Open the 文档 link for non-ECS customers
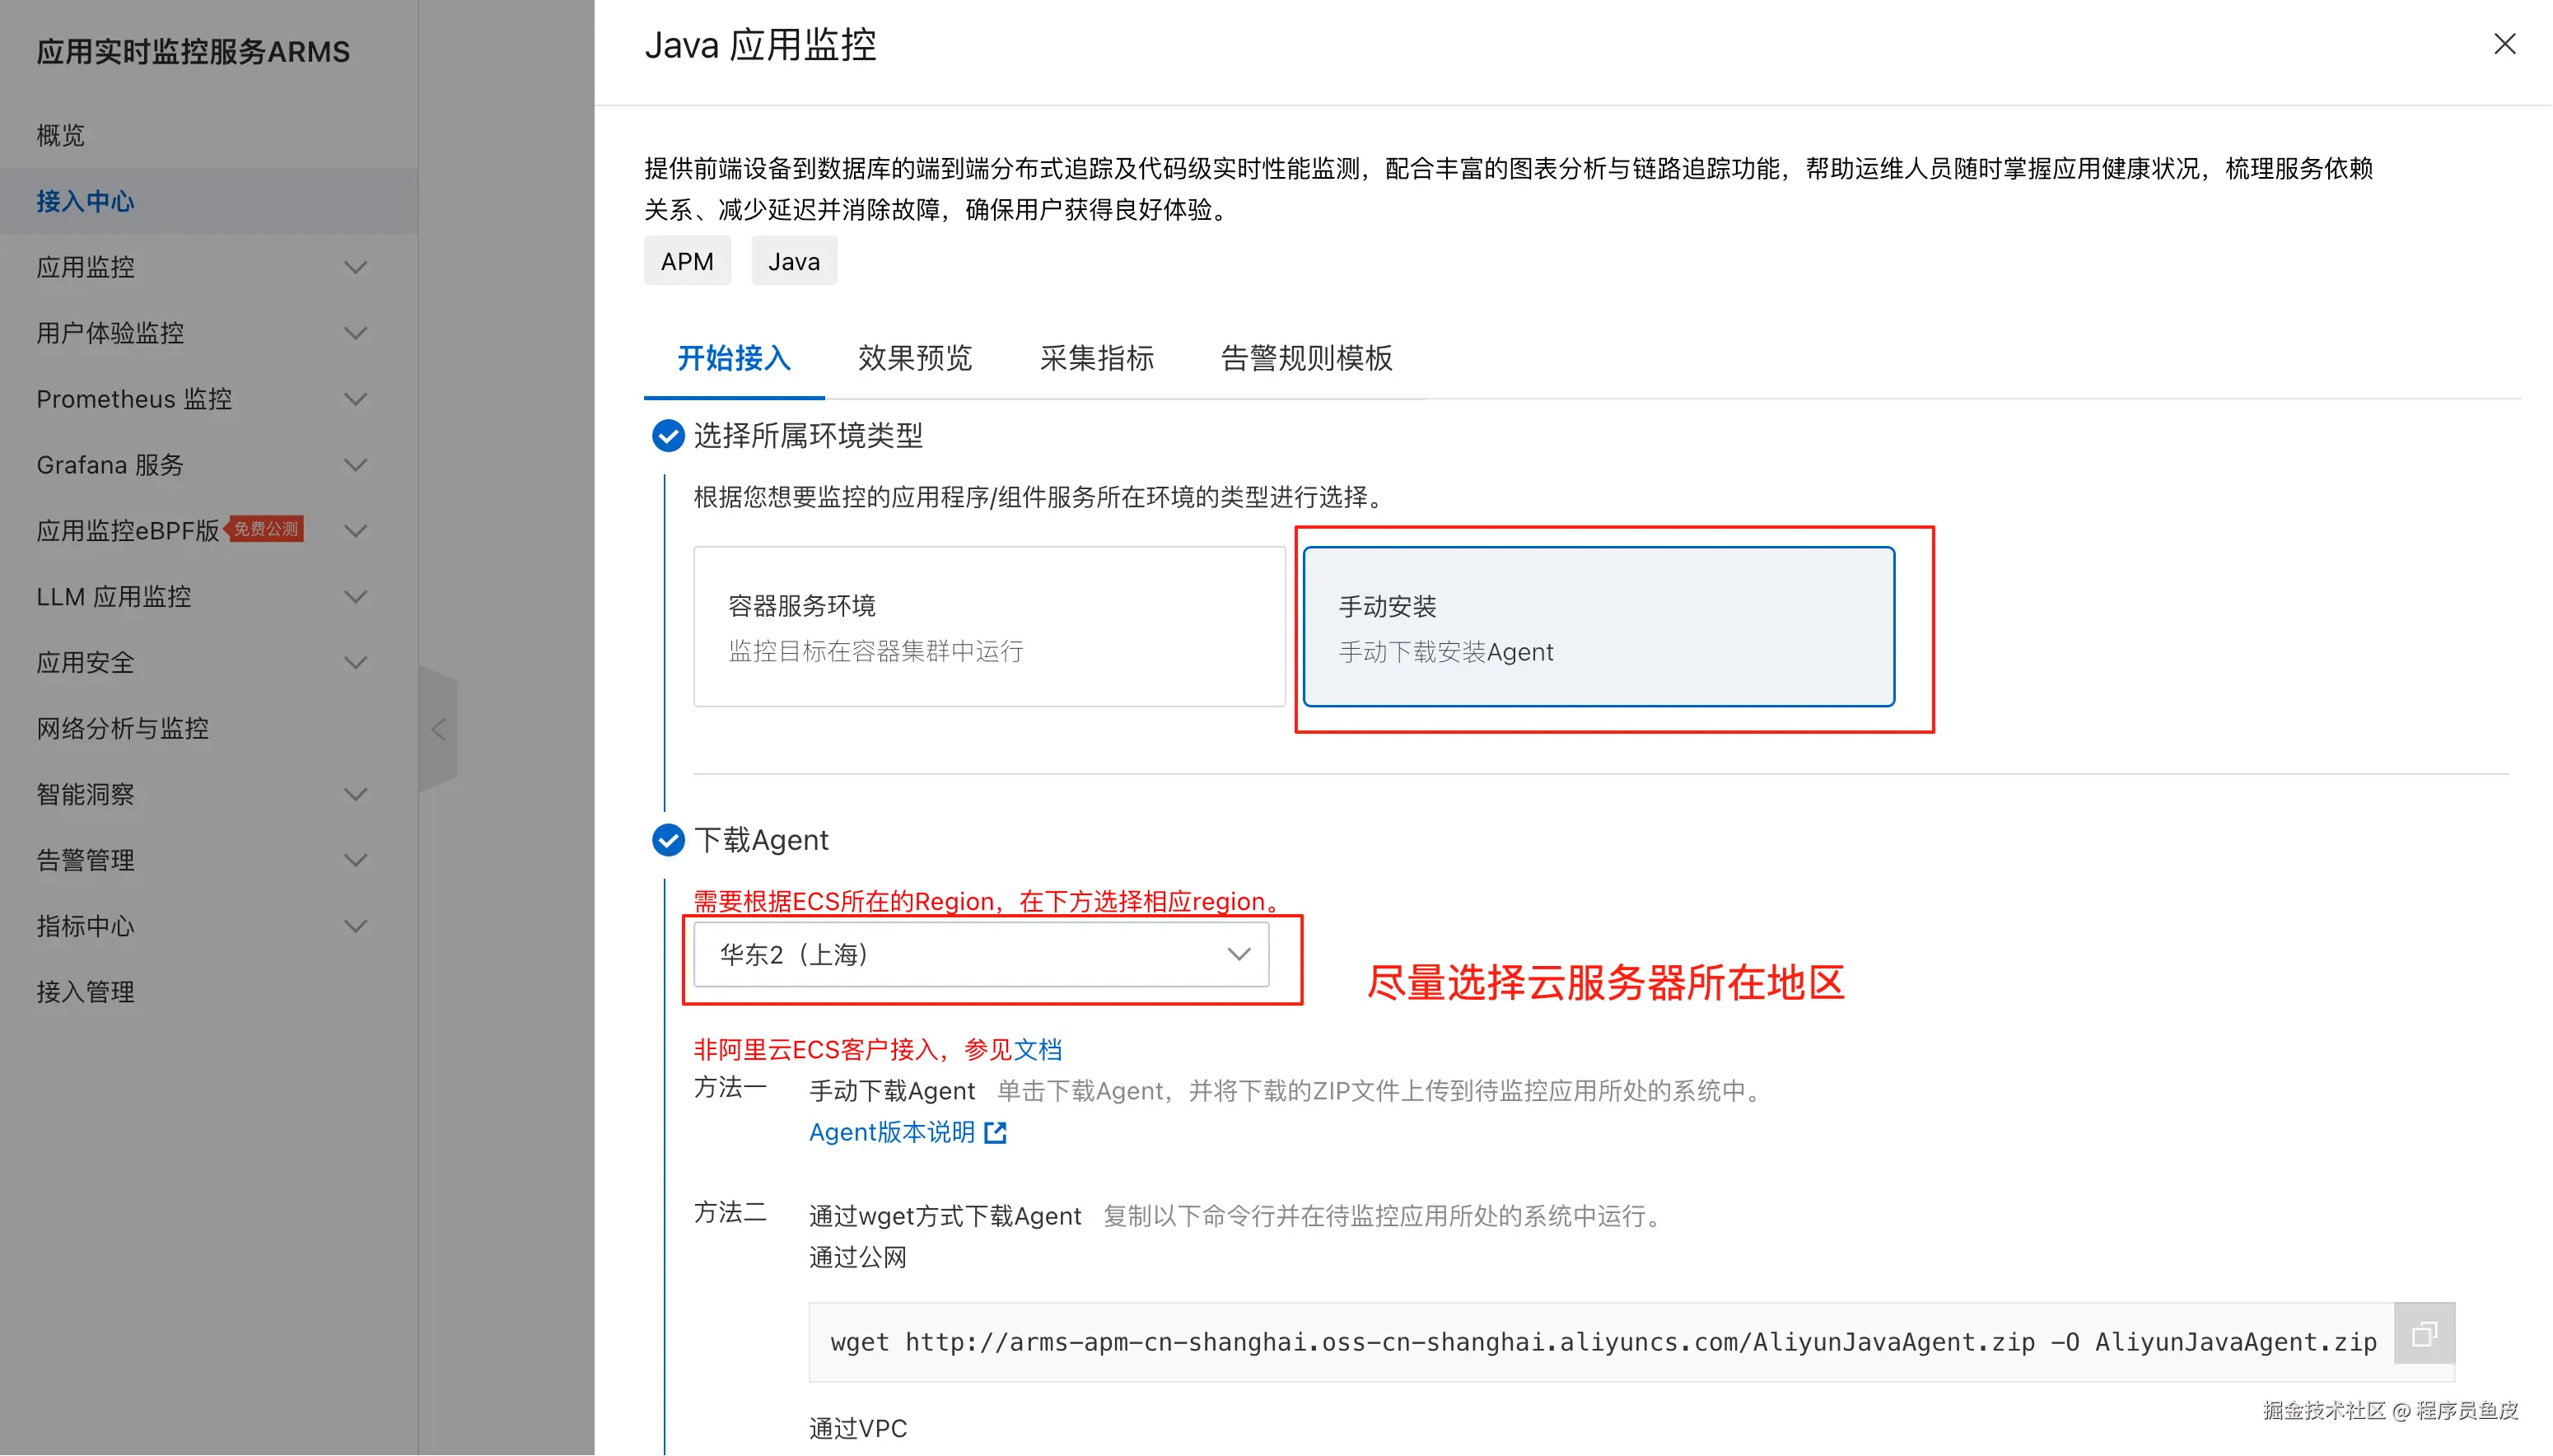This screenshot has height=1456, width=2553. 1038,1049
